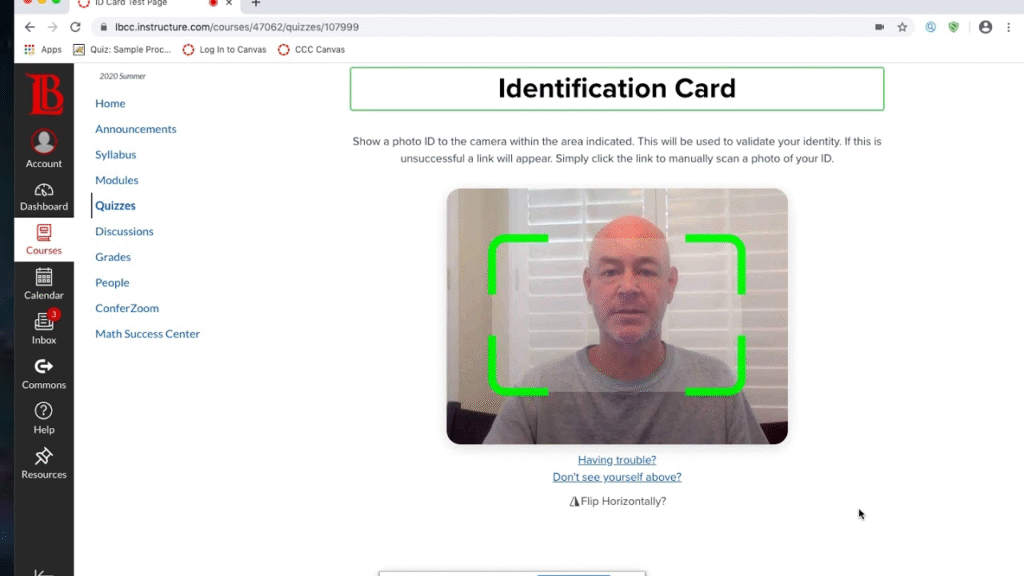Open a new browser tab

(x=256, y=4)
